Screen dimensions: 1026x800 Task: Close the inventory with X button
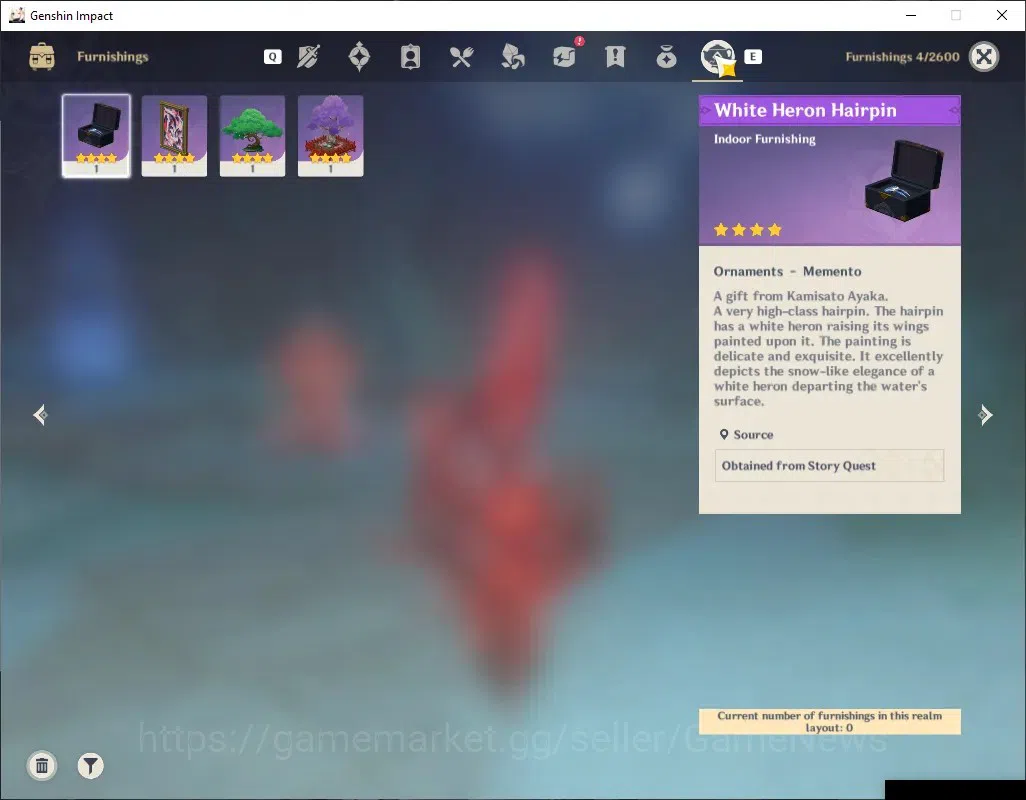coord(984,57)
